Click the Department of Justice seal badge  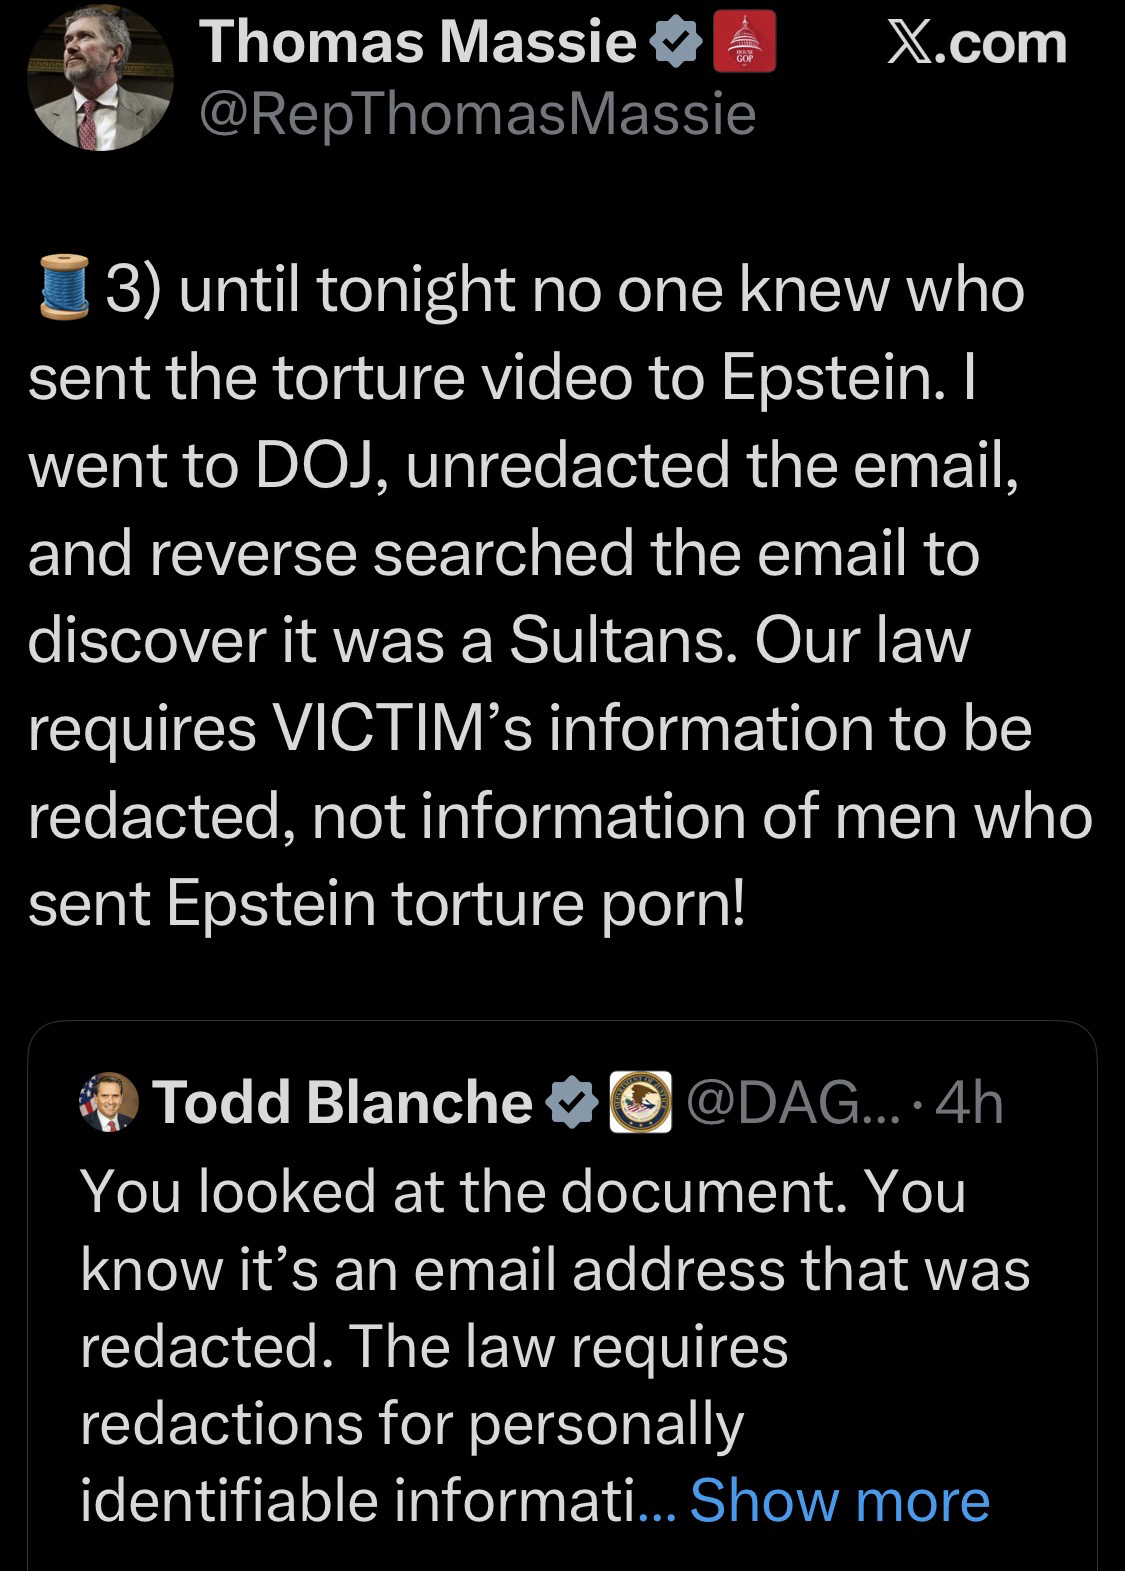tap(640, 1102)
